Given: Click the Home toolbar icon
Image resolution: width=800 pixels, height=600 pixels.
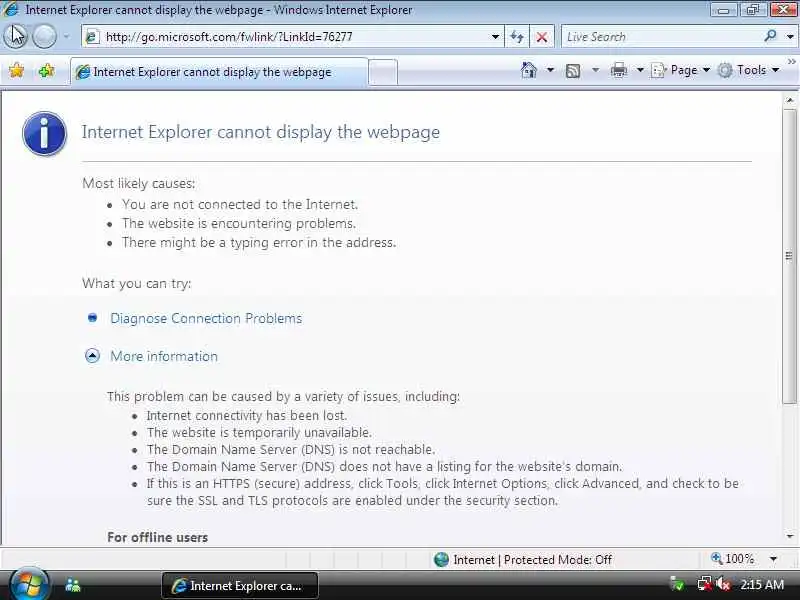Looking at the screenshot, I should tap(529, 70).
